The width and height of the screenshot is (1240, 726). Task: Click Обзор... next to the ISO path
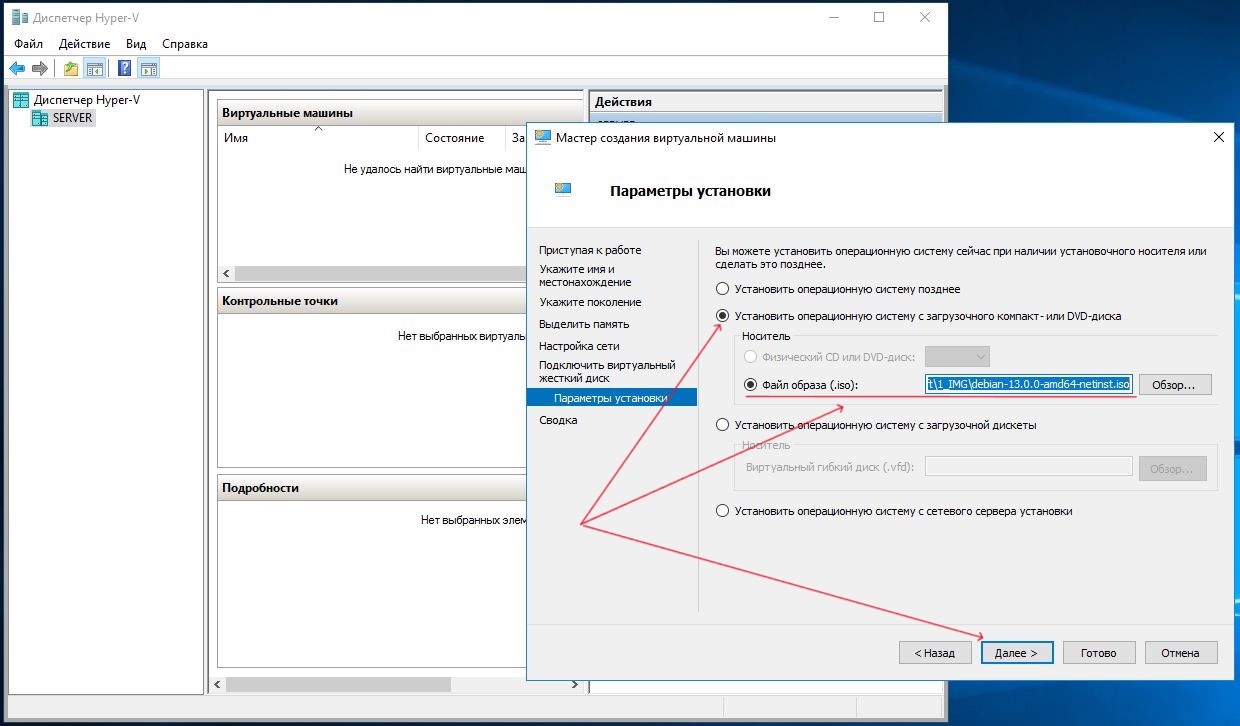click(x=1174, y=385)
